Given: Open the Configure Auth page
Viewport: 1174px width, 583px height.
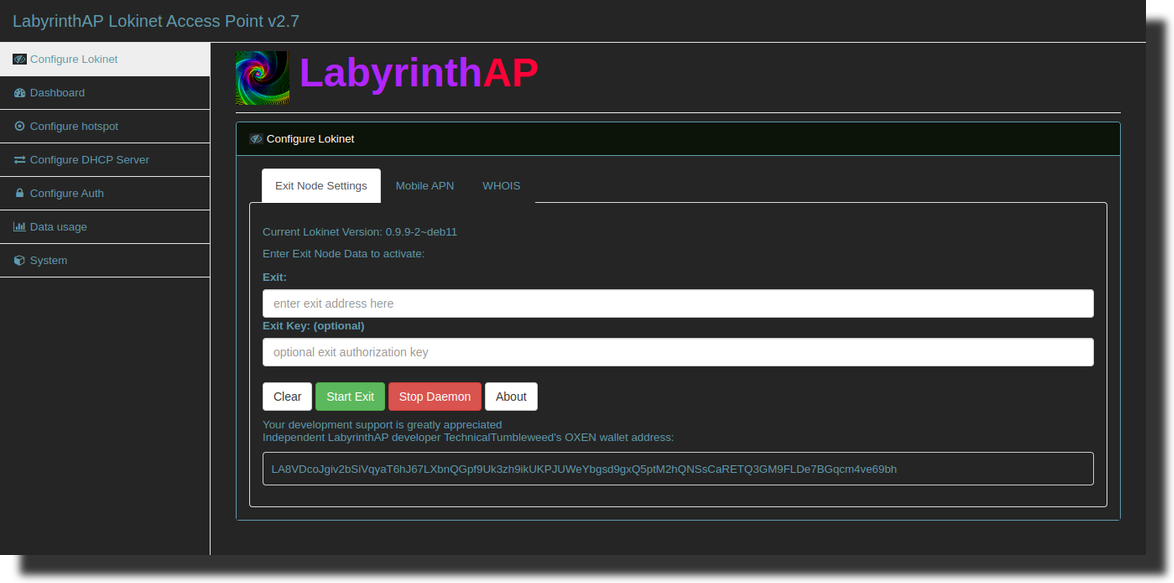Looking at the screenshot, I should point(105,193).
